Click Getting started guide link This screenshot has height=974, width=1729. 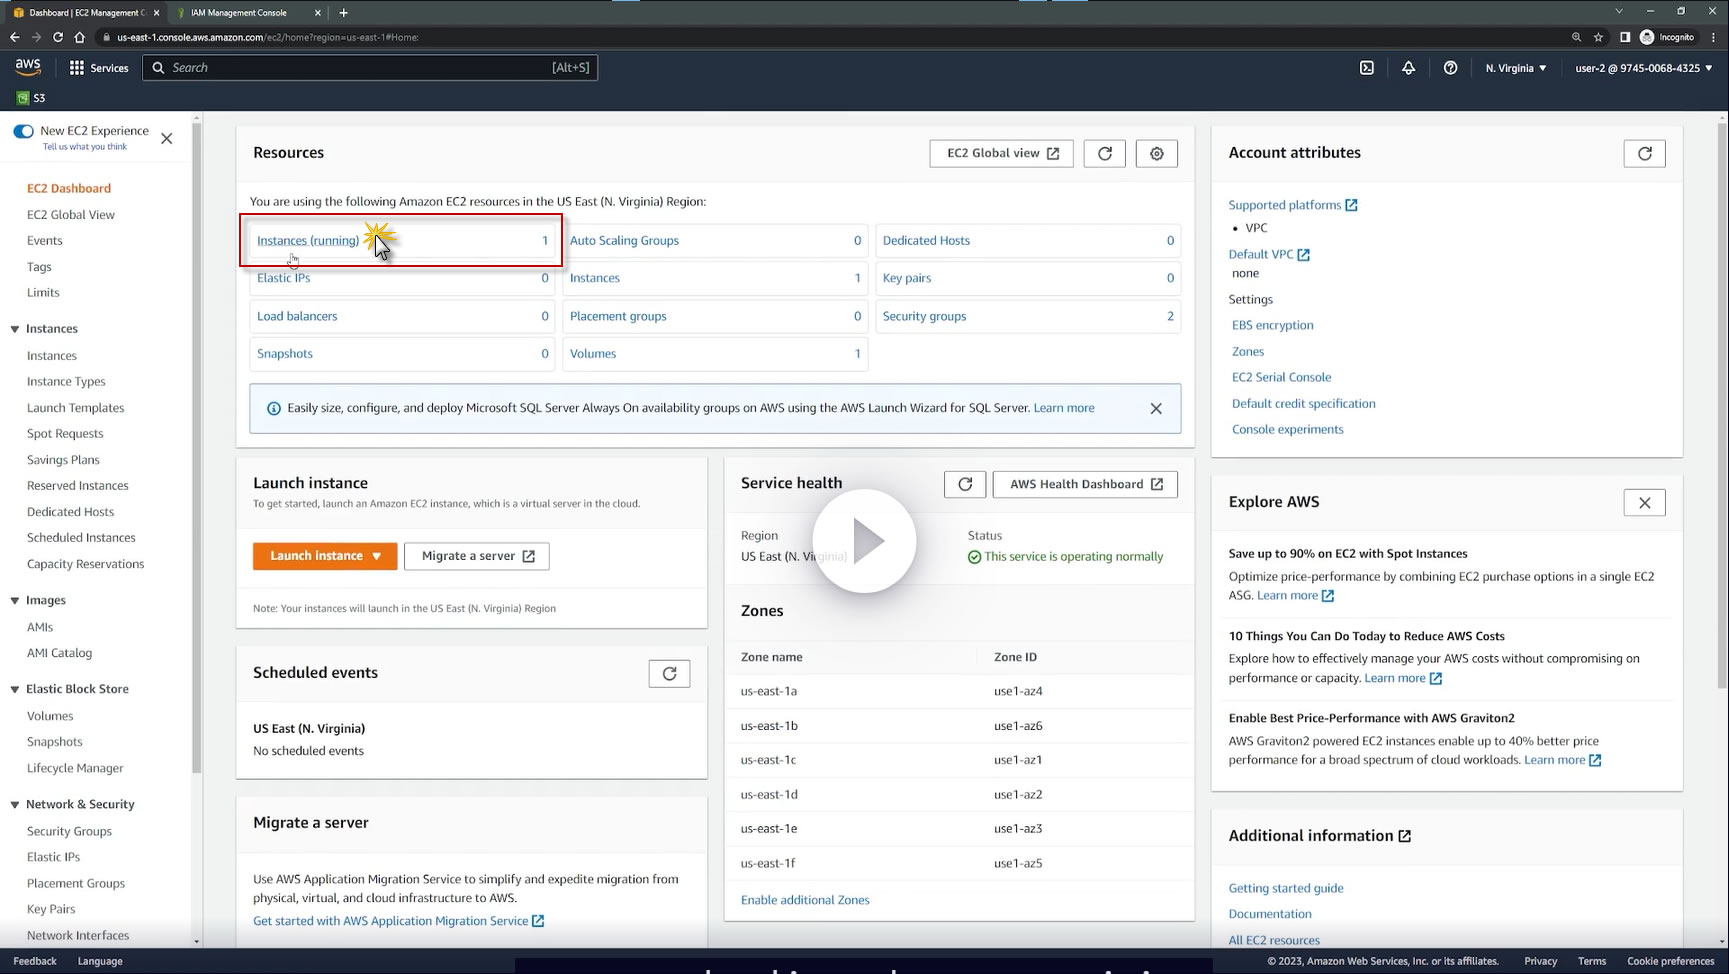(1286, 888)
